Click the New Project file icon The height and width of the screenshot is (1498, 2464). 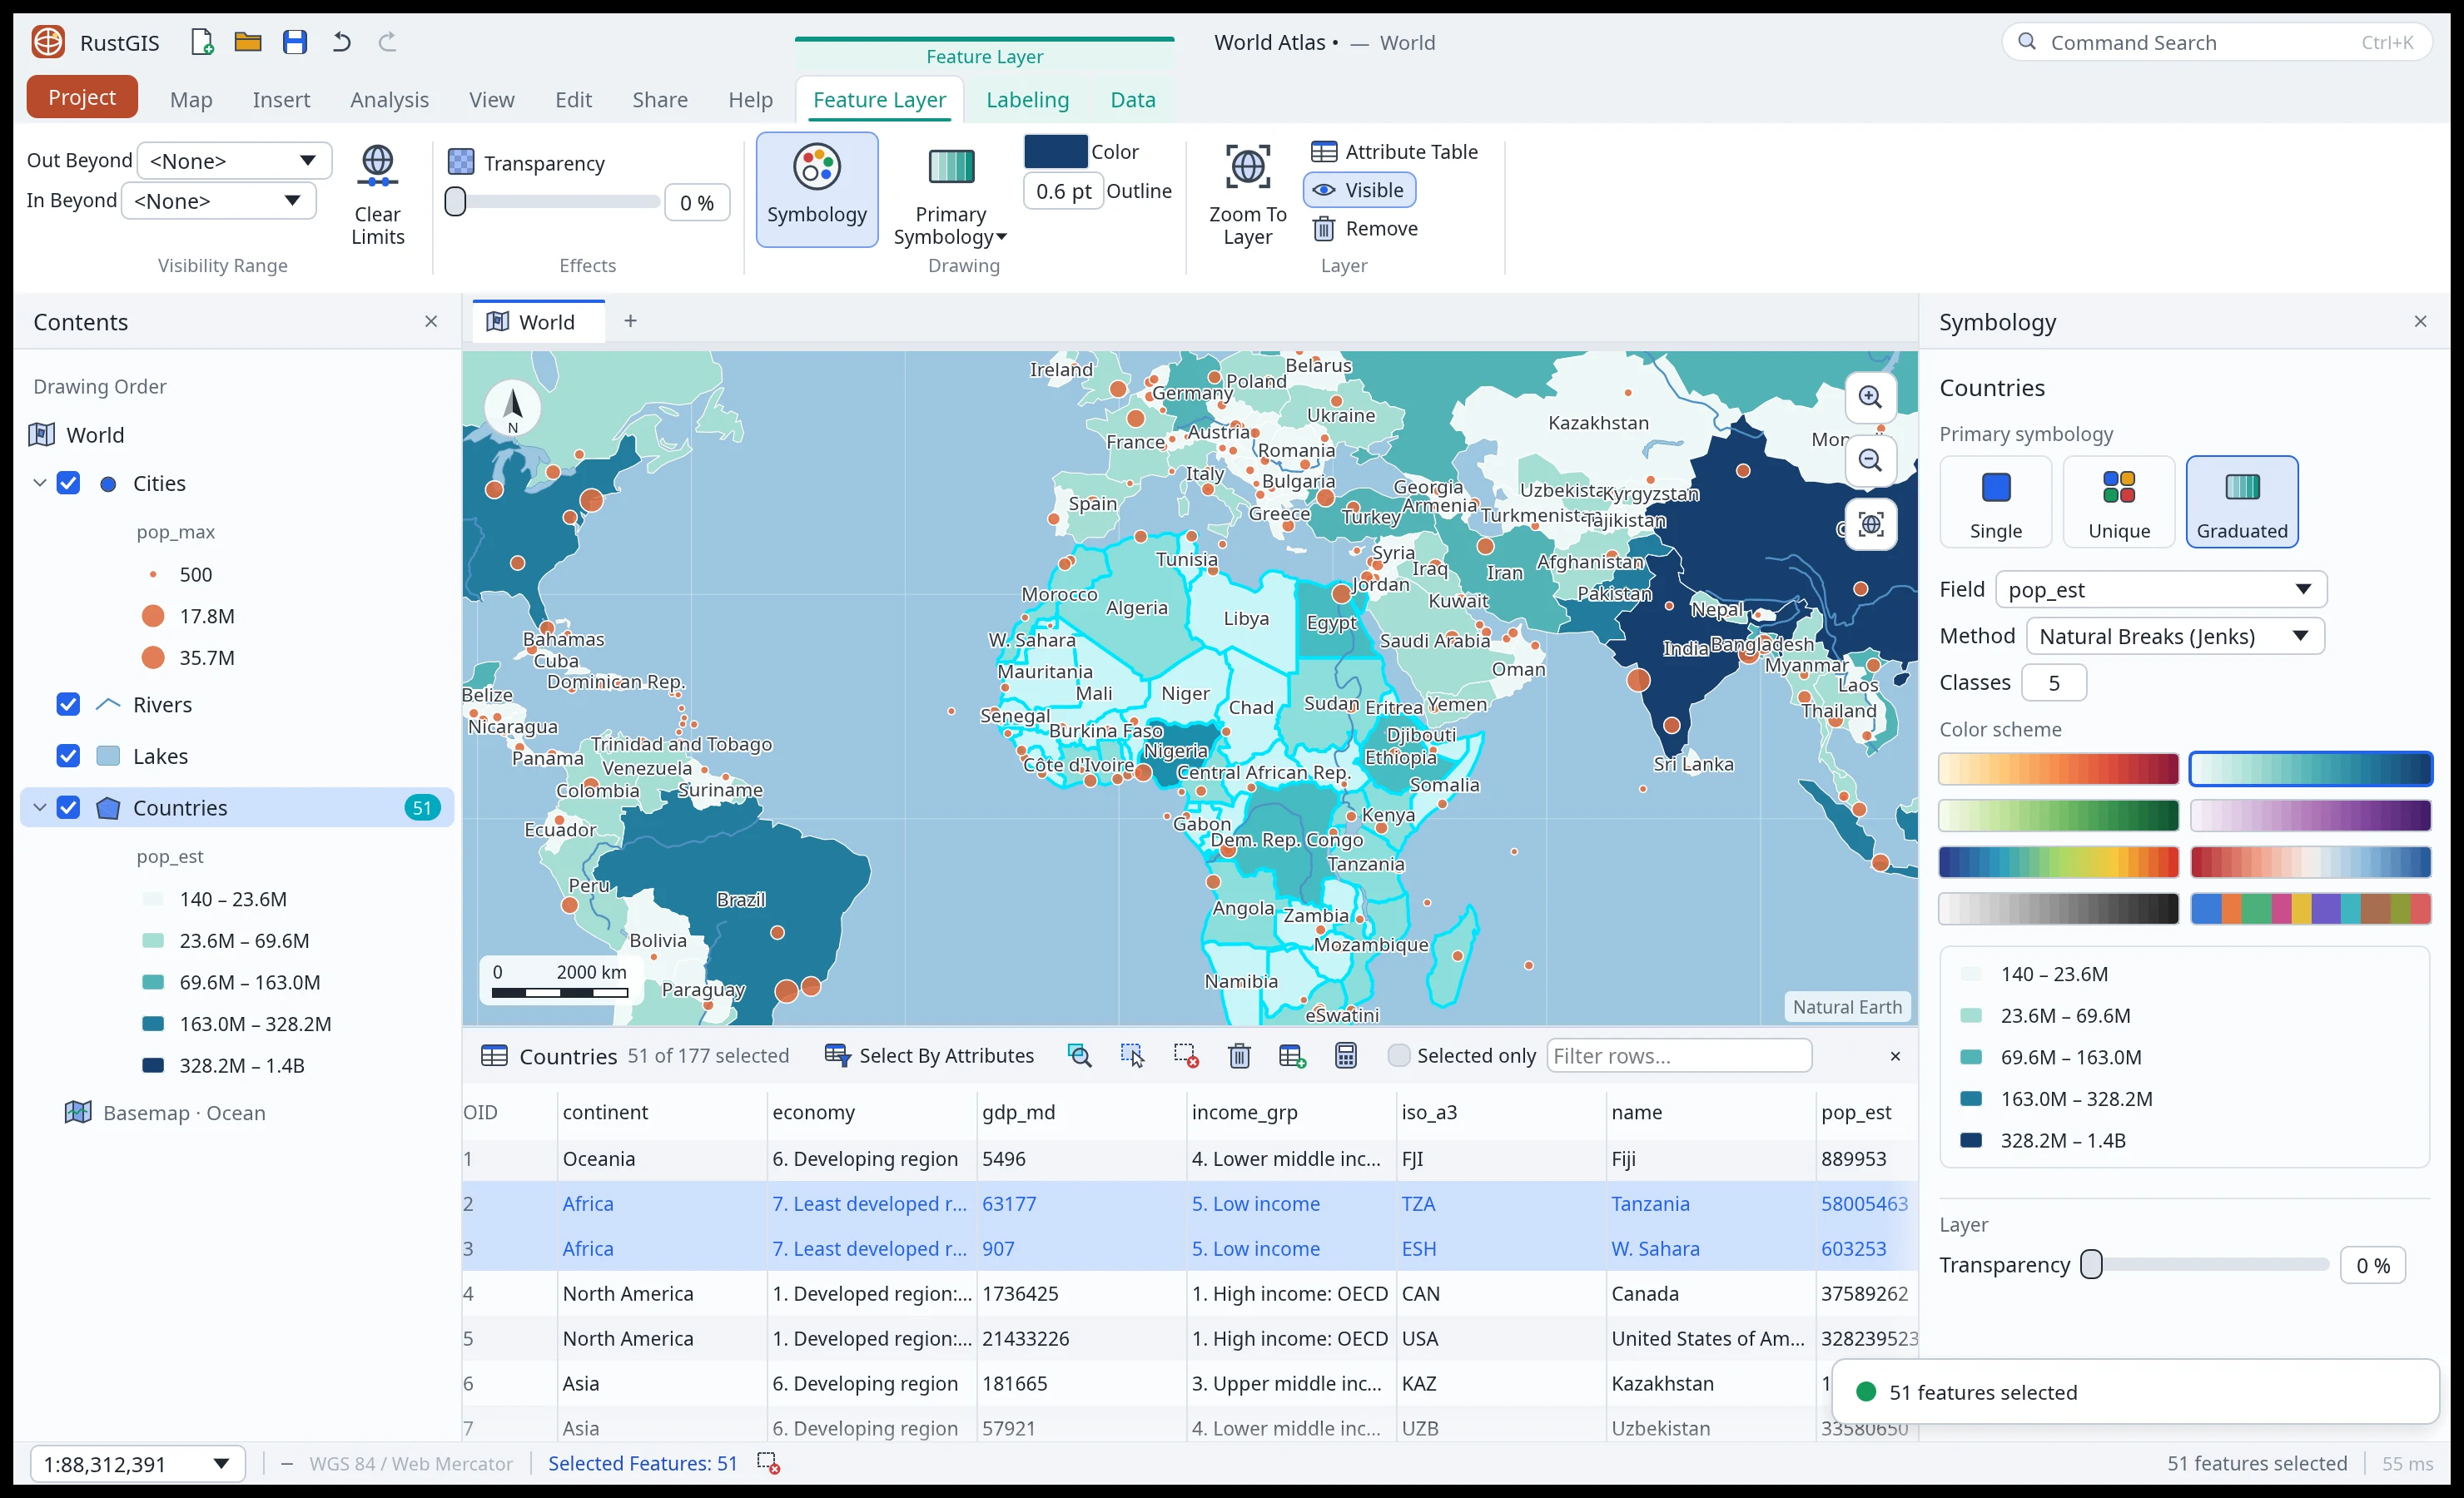pyautogui.click(x=202, y=42)
